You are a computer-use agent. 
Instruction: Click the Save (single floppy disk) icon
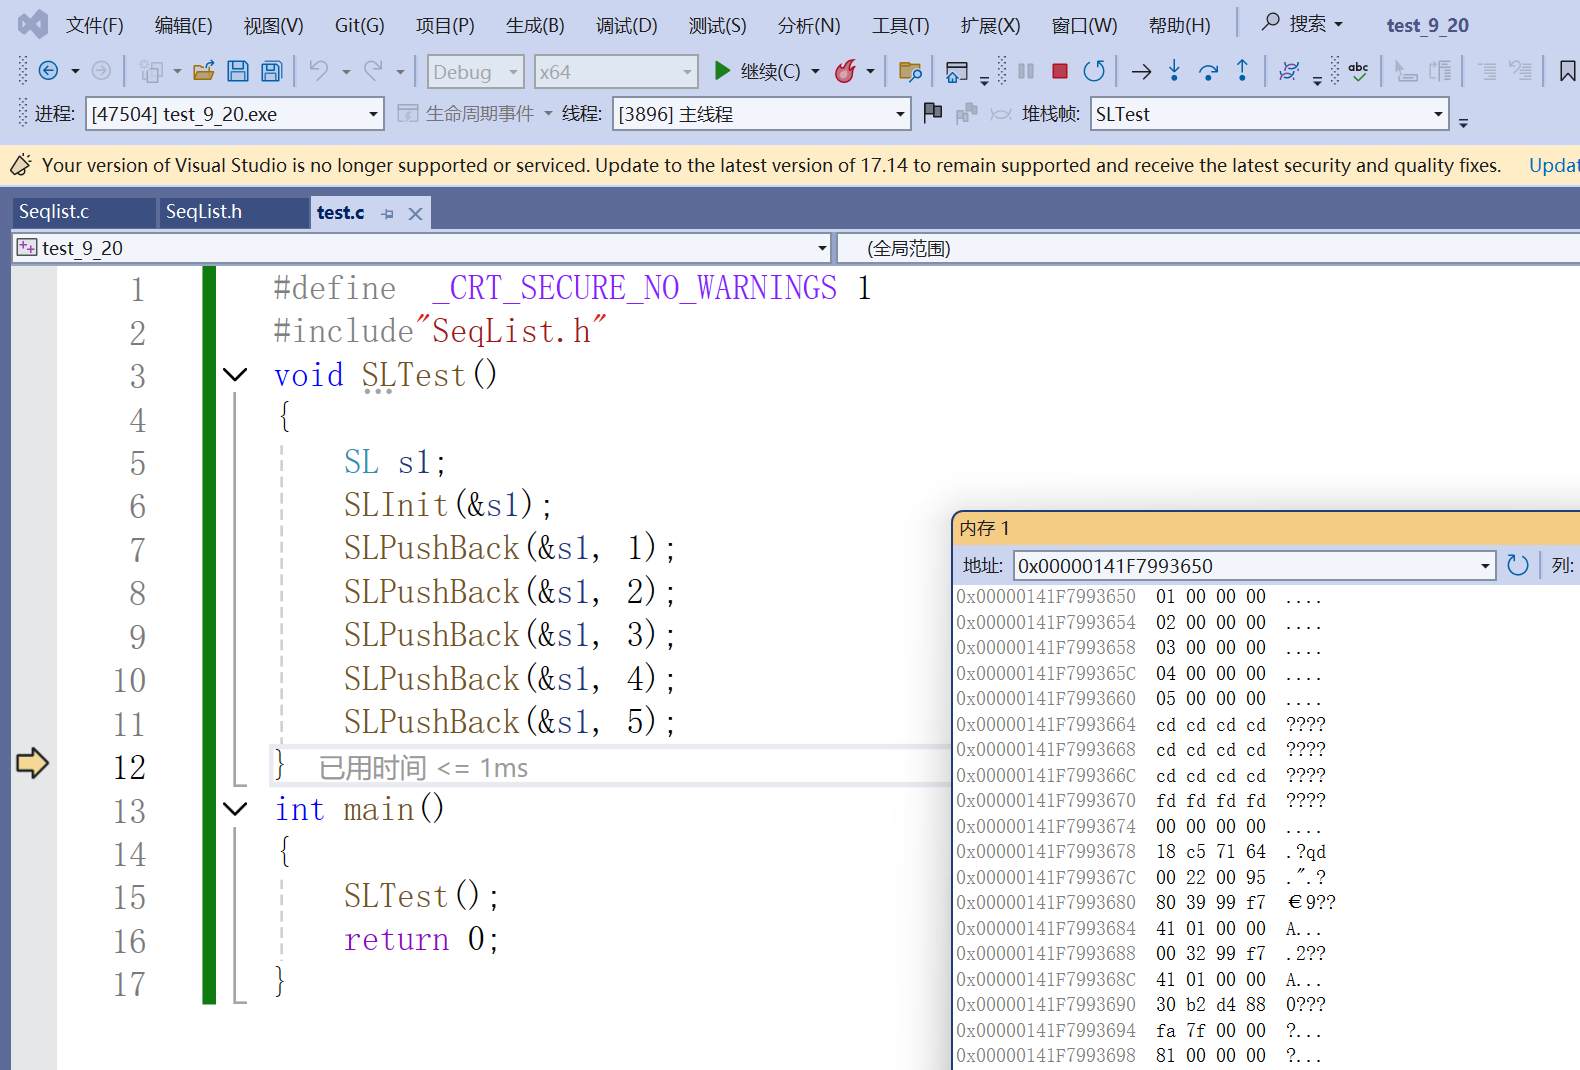tap(238, 71)
